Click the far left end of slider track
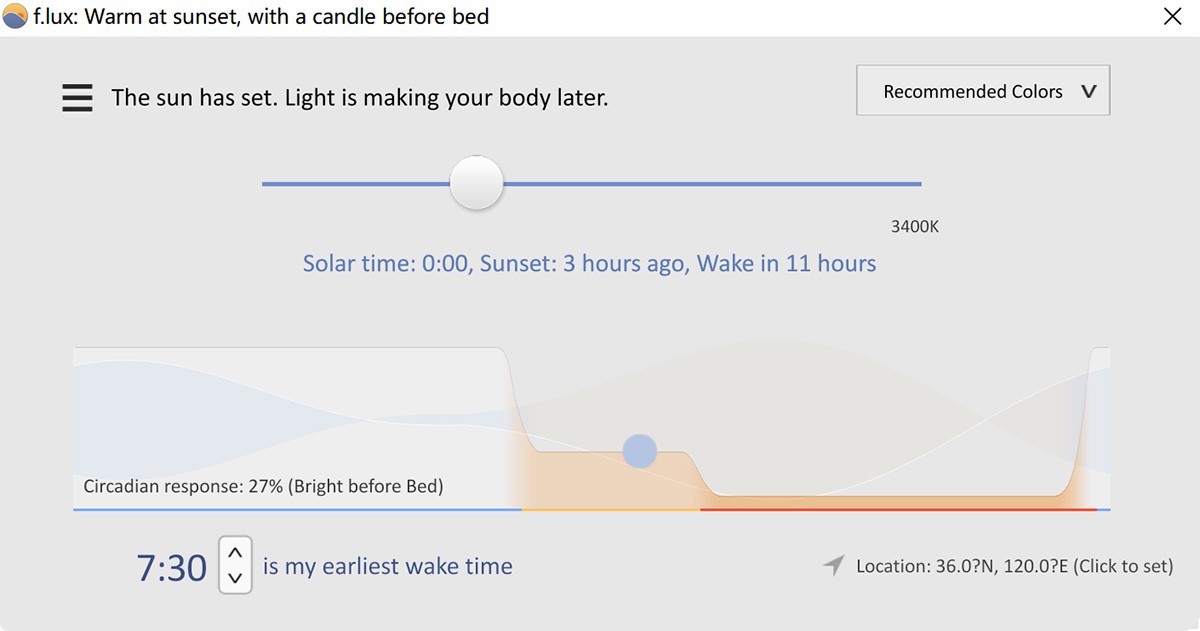1200x631 pixels. 267,184
